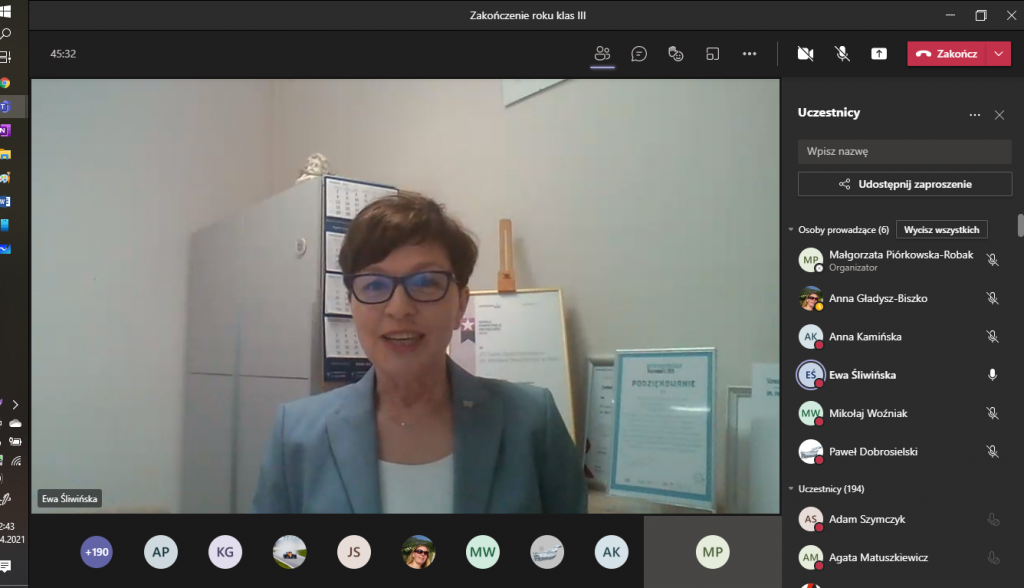1024x588 pixels.
Task: Click the muted mic beside Anna Kamińska
Action: [x=992, y=337]
